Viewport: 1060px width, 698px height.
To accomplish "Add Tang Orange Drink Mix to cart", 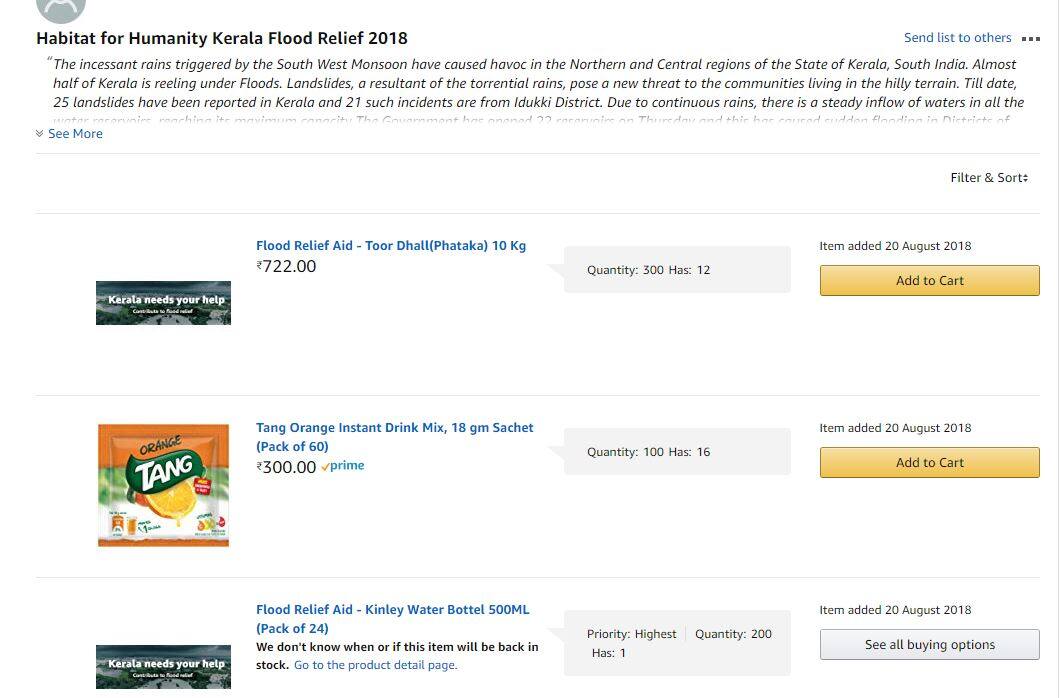I will click(x=929, y=463).
